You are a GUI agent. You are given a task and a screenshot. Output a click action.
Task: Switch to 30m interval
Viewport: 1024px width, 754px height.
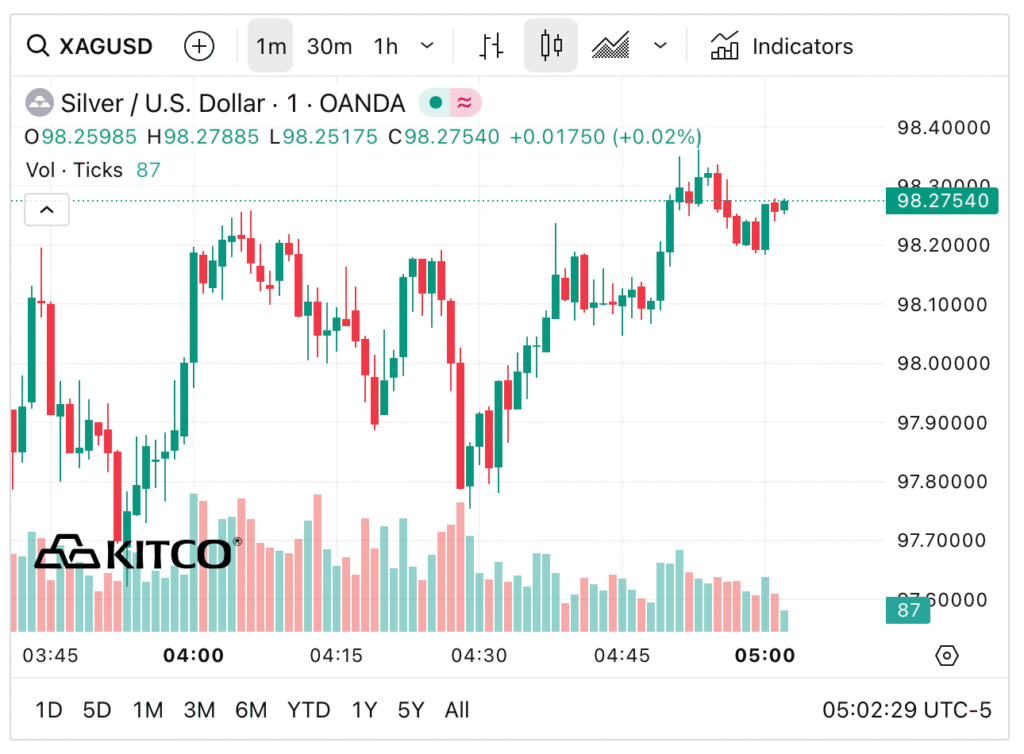pos(329,46)
